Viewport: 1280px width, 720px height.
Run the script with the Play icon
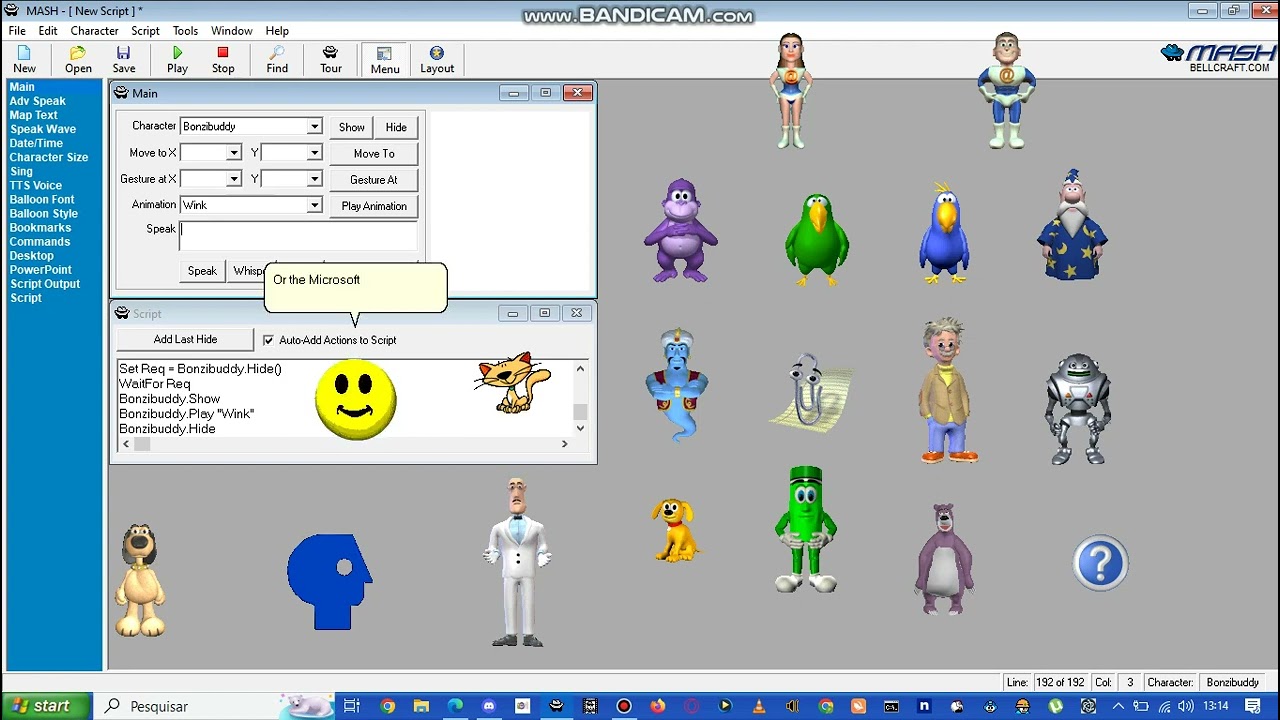point(177,59)
